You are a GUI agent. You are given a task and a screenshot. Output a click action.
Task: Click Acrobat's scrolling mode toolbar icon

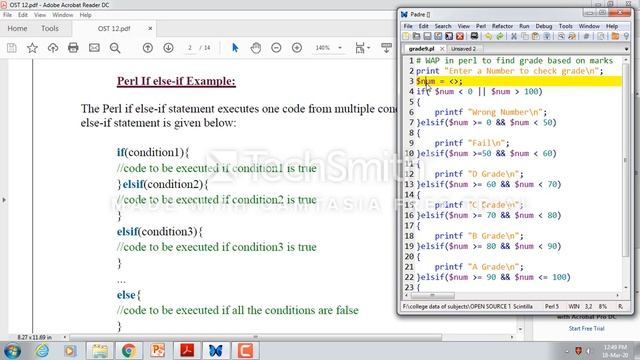click(386, 48)
